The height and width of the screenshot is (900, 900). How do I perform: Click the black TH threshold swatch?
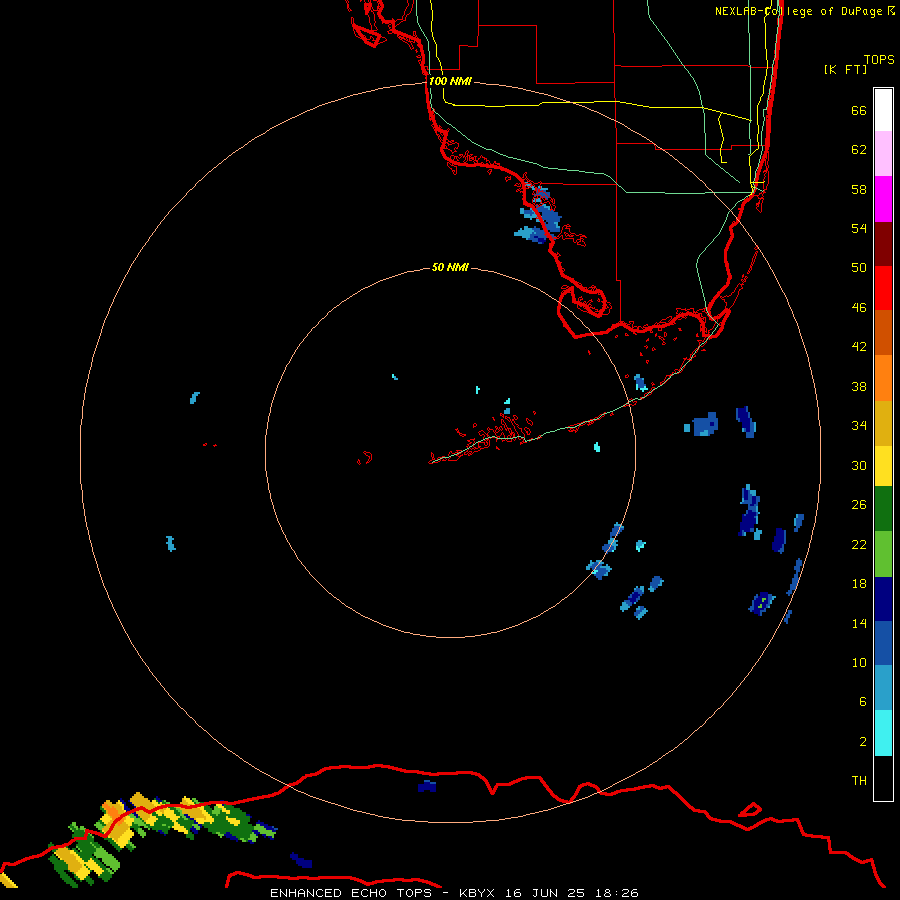coord(883,778)
